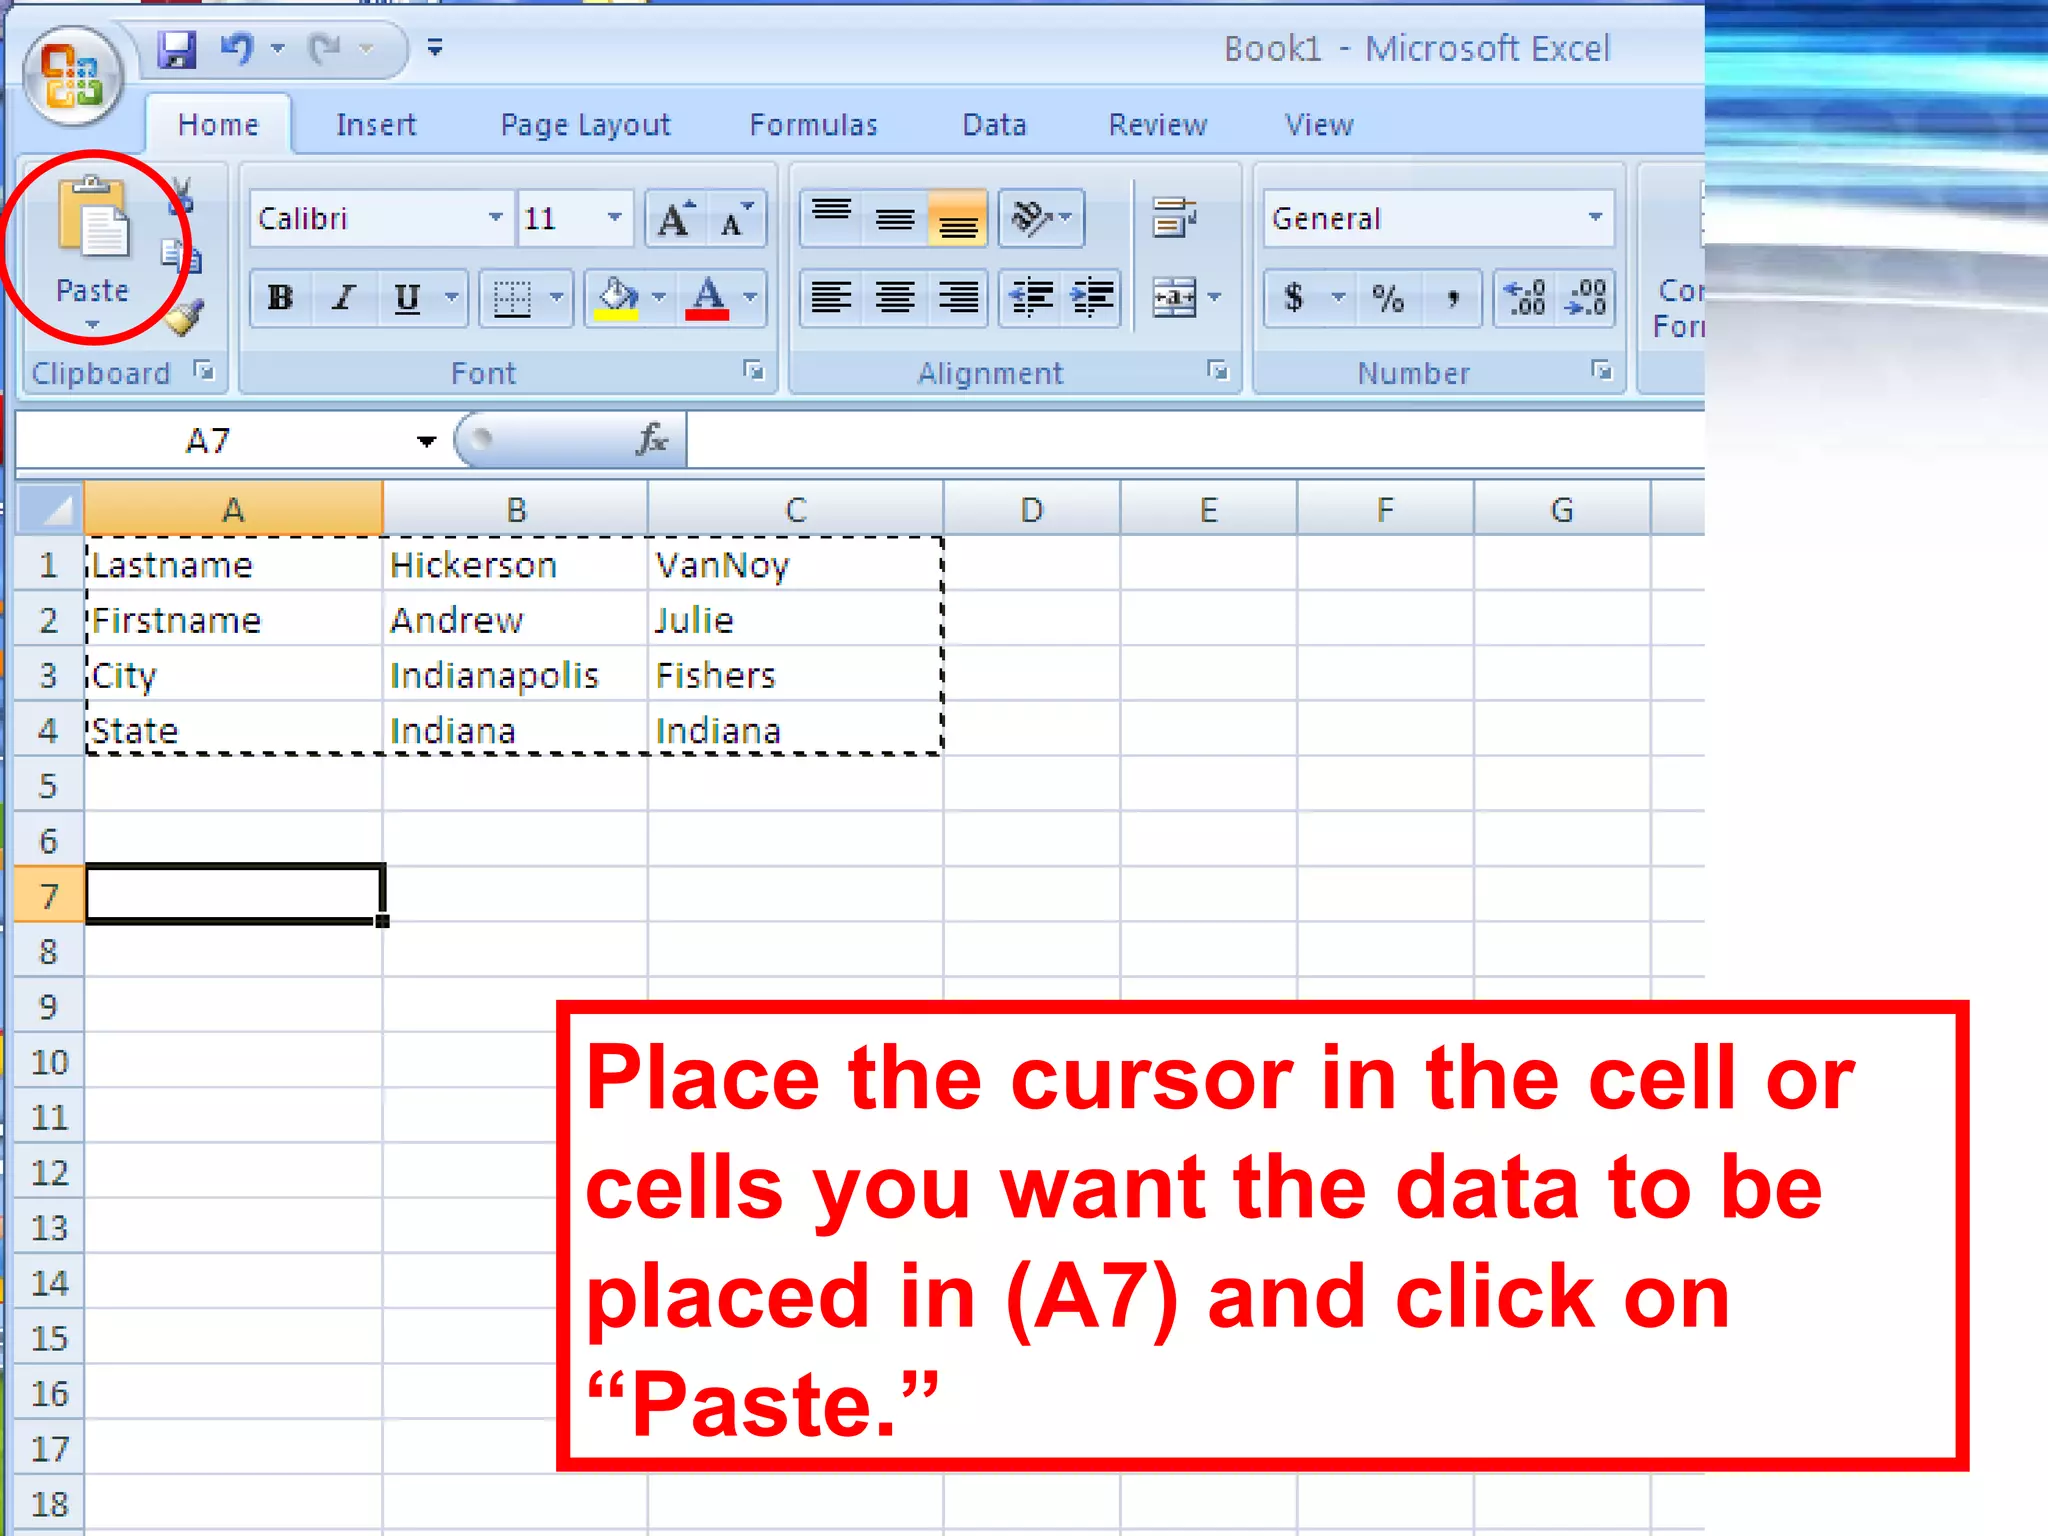Image resolution: width=2048 pixels, height=1536 pixels.
Task: Expand the font size 11 dropdown
Action: point(614,217)
